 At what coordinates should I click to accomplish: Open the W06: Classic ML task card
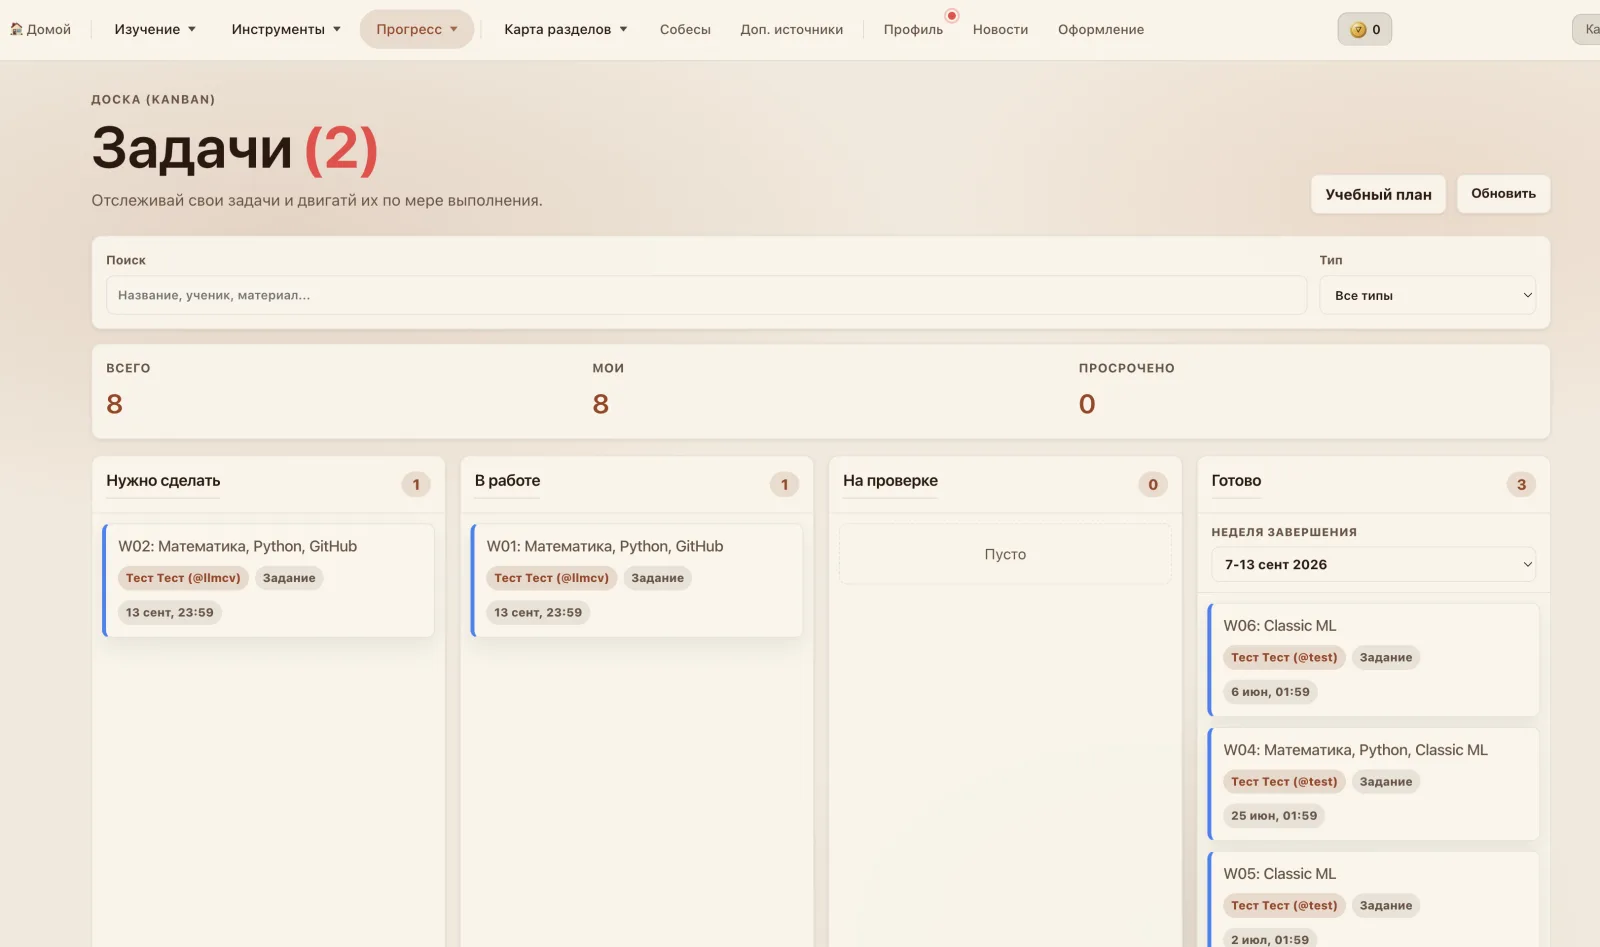(x=1373, y=660)
